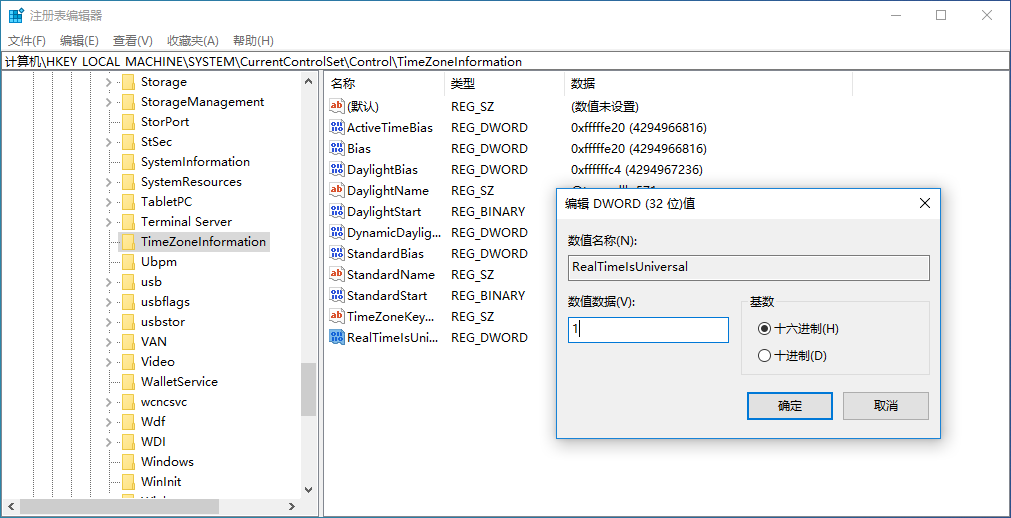Click the Registry Editor app icon in title bar
This screenshot has width=1011, height=518.
(16, 15)
